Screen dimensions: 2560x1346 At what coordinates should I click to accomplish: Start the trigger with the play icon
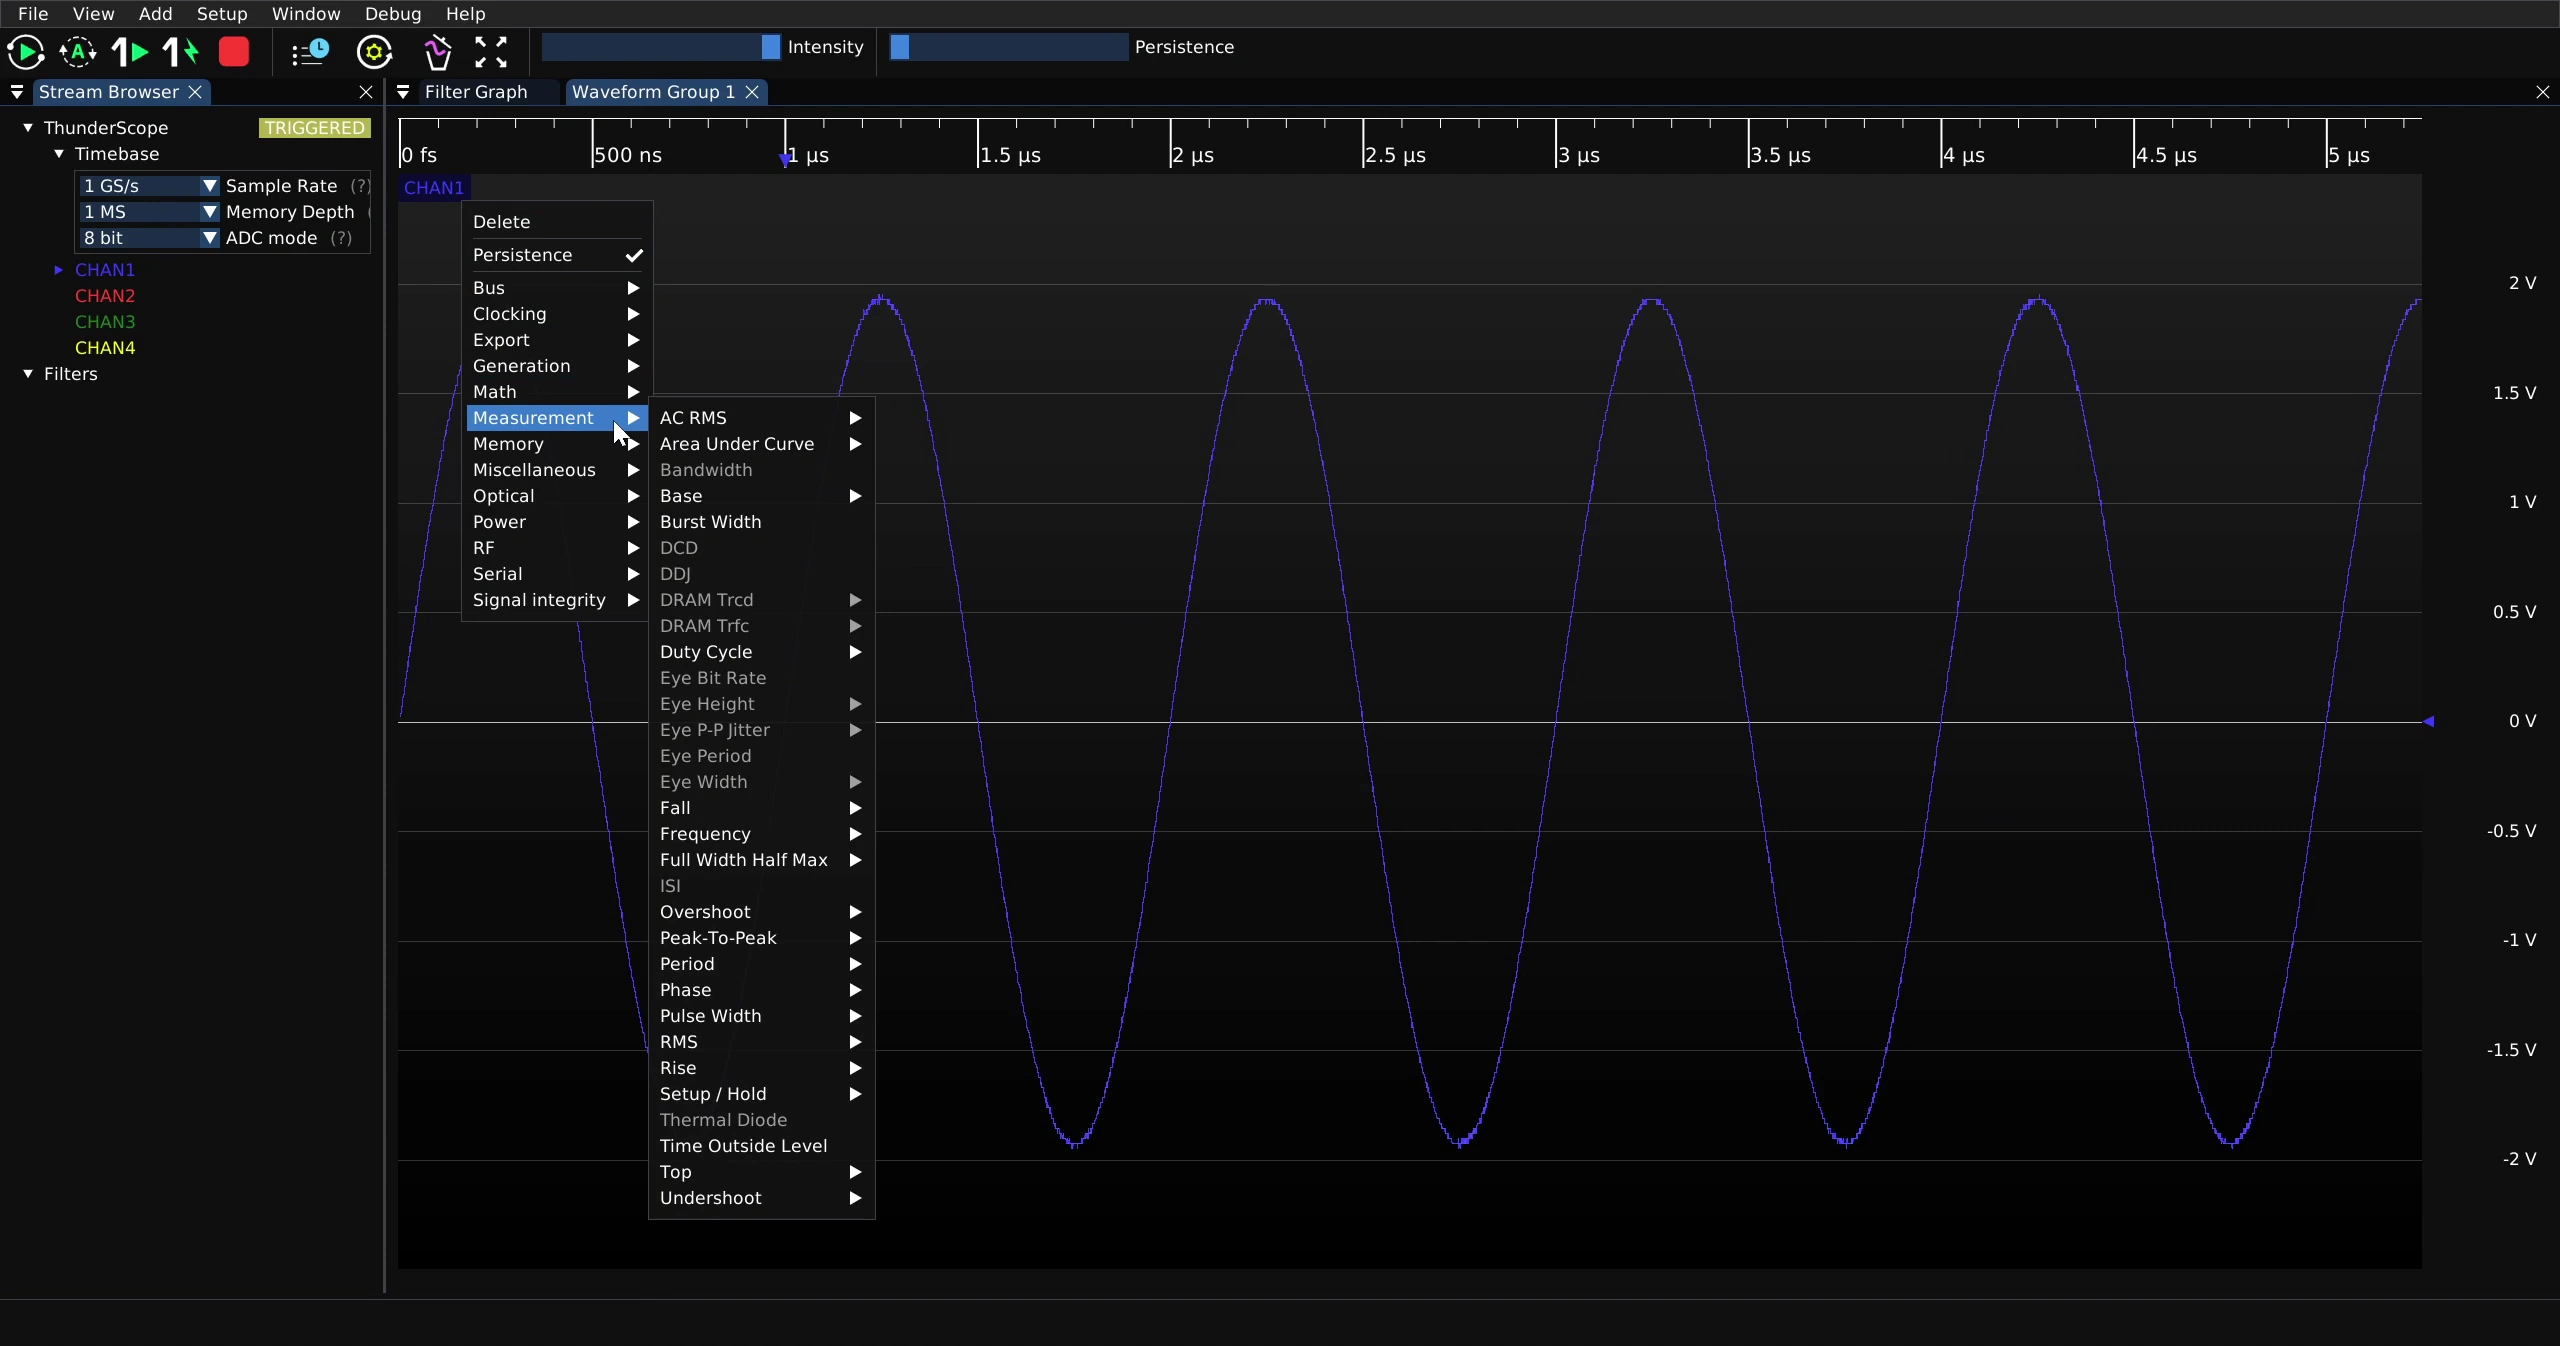pyautogui.click(x=25, y=52)
